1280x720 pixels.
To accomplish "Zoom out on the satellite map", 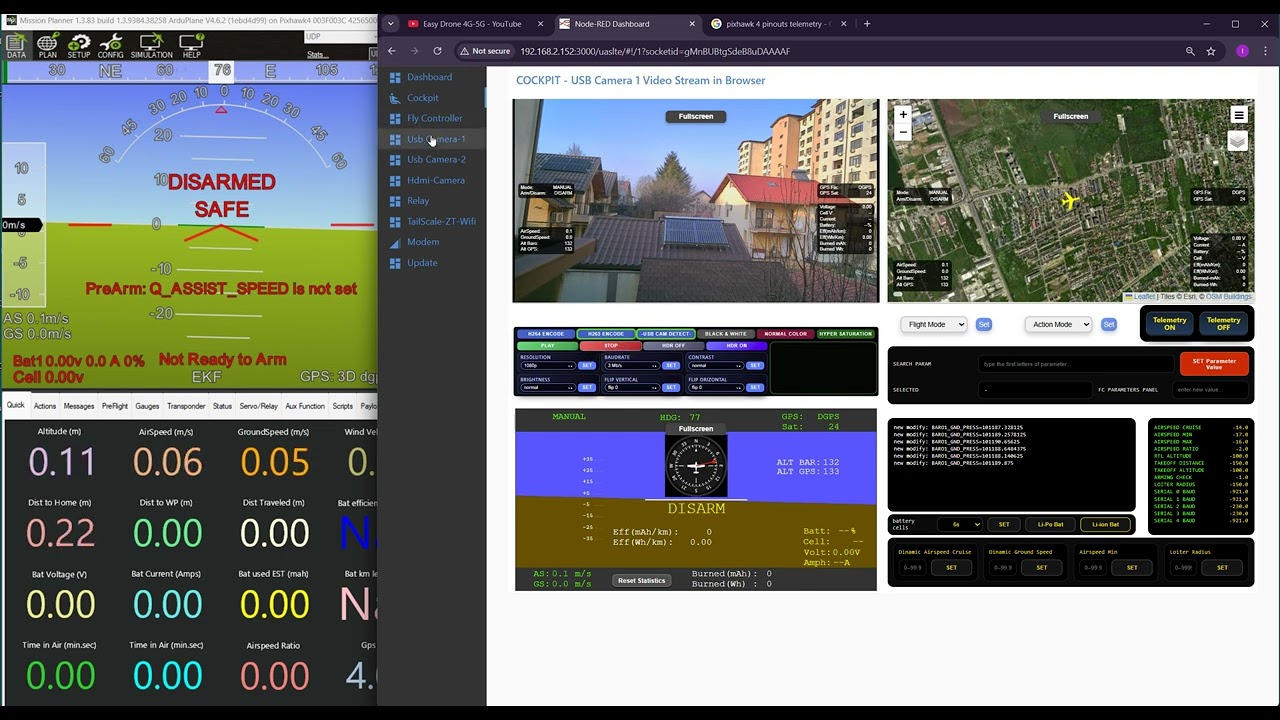I will tap(903, 131).
